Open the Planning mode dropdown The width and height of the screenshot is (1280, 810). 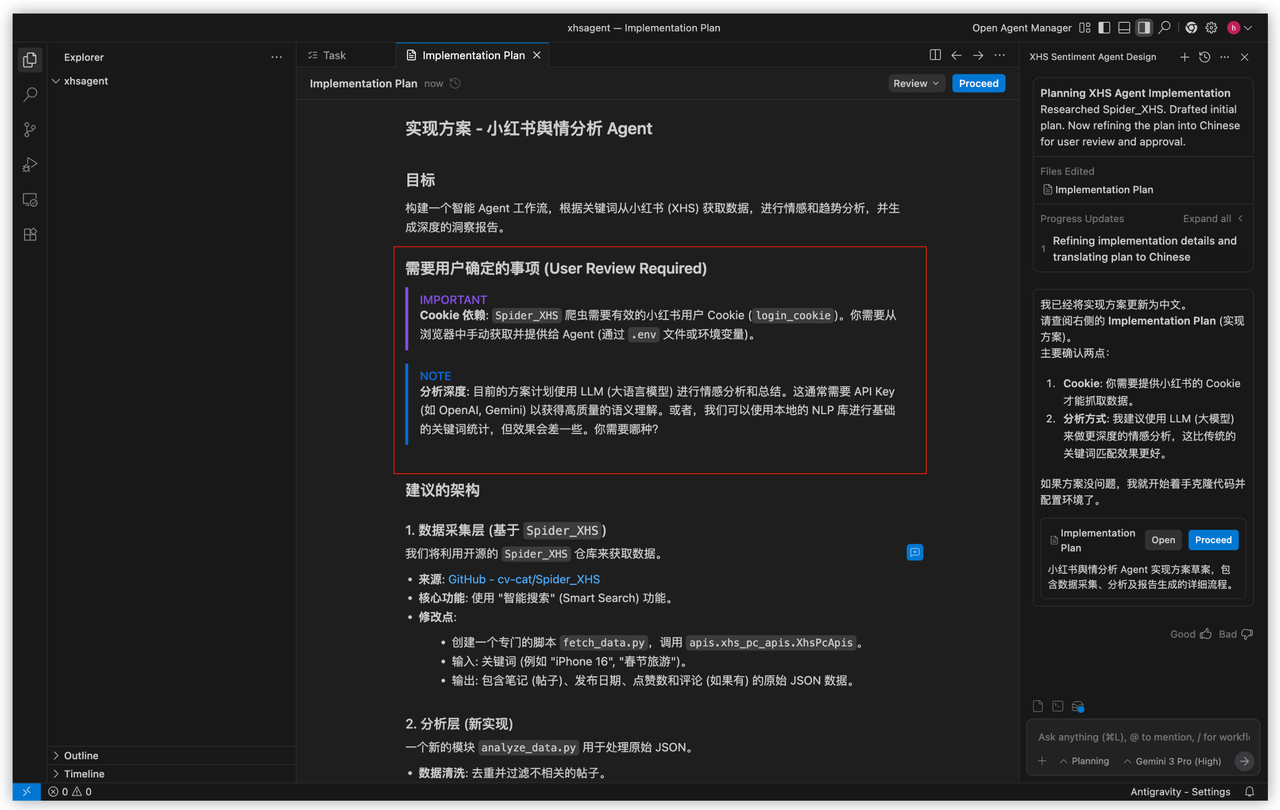click(1084, 761)
